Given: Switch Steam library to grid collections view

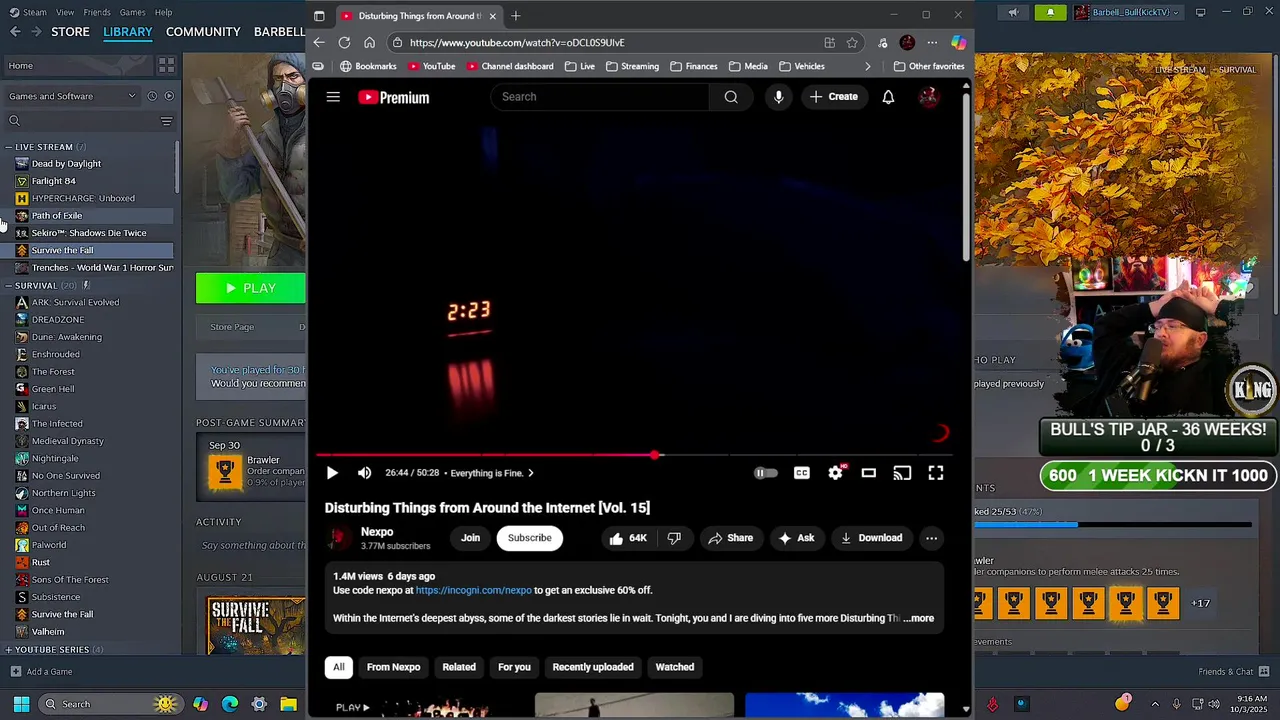Looking at the screenshot, I should tap(166, 65).
